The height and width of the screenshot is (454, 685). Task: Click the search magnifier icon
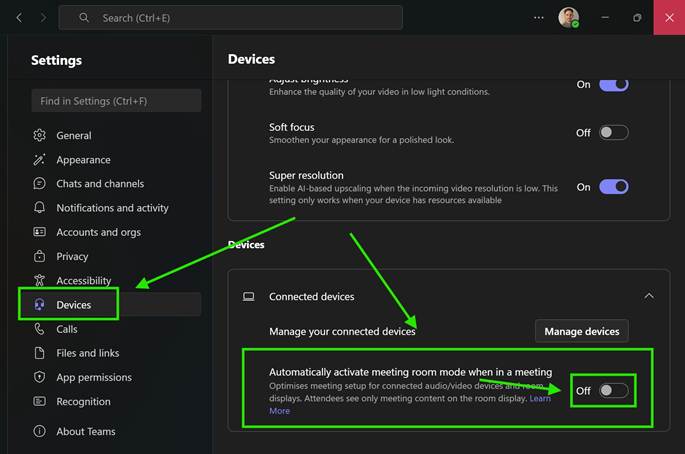[x=84, y=17]
